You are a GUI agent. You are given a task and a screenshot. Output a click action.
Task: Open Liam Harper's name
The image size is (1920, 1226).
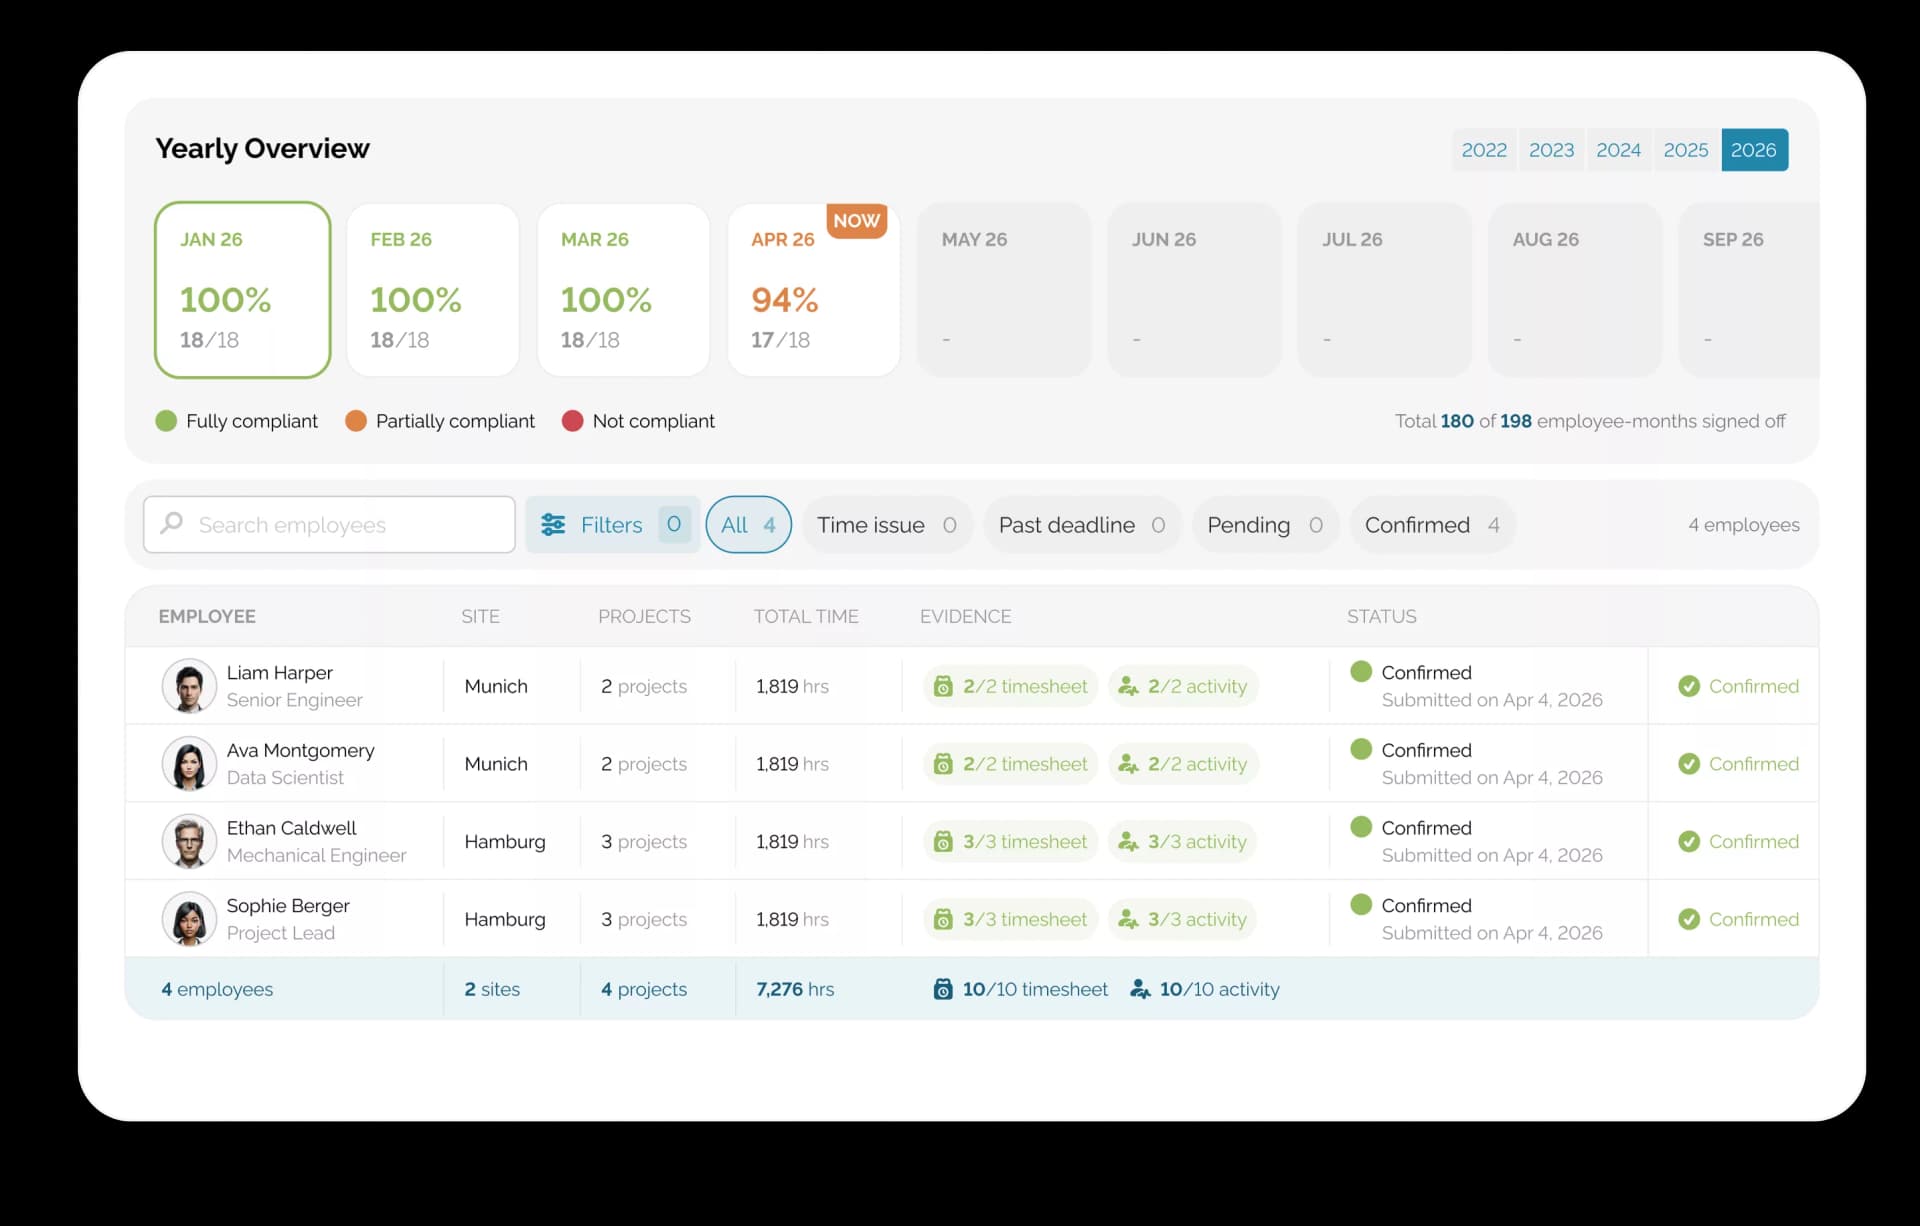click(x=279, y=673)
